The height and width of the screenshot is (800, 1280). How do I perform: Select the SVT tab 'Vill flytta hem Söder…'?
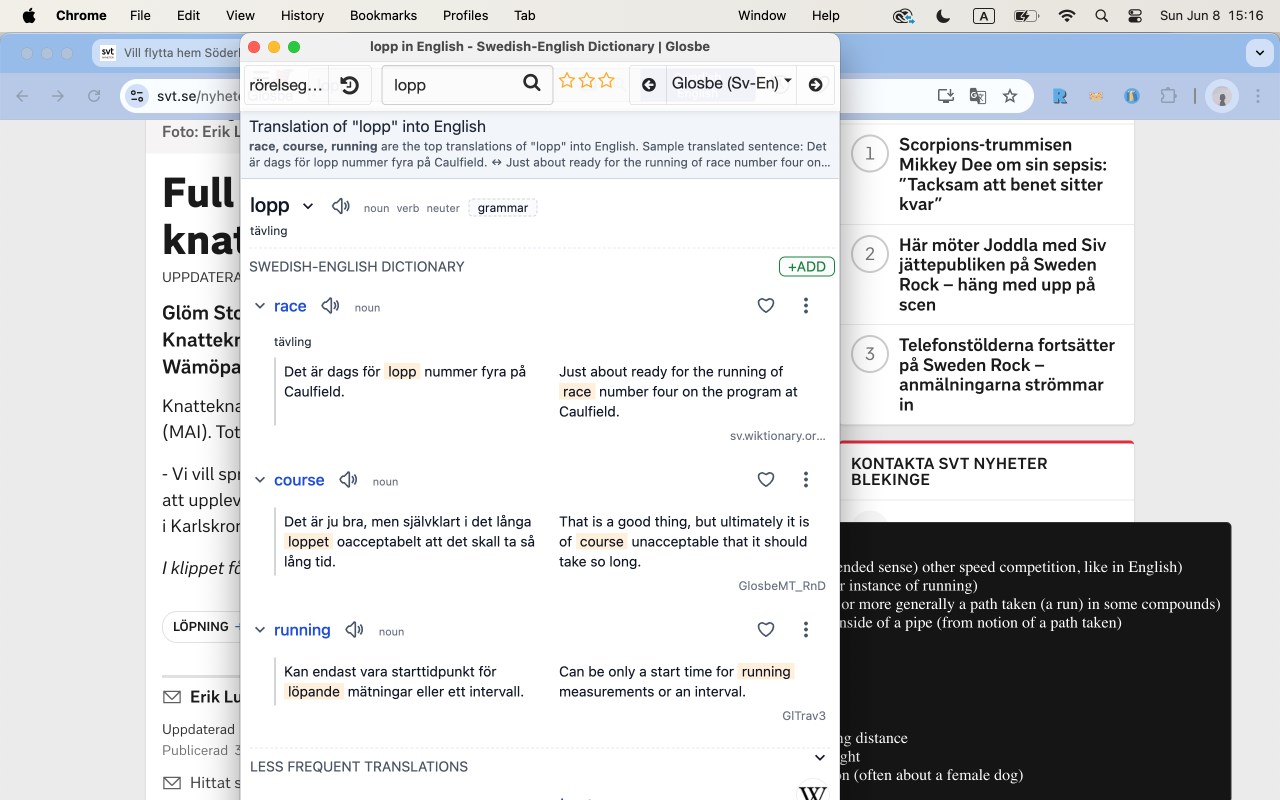coord(166,53)
